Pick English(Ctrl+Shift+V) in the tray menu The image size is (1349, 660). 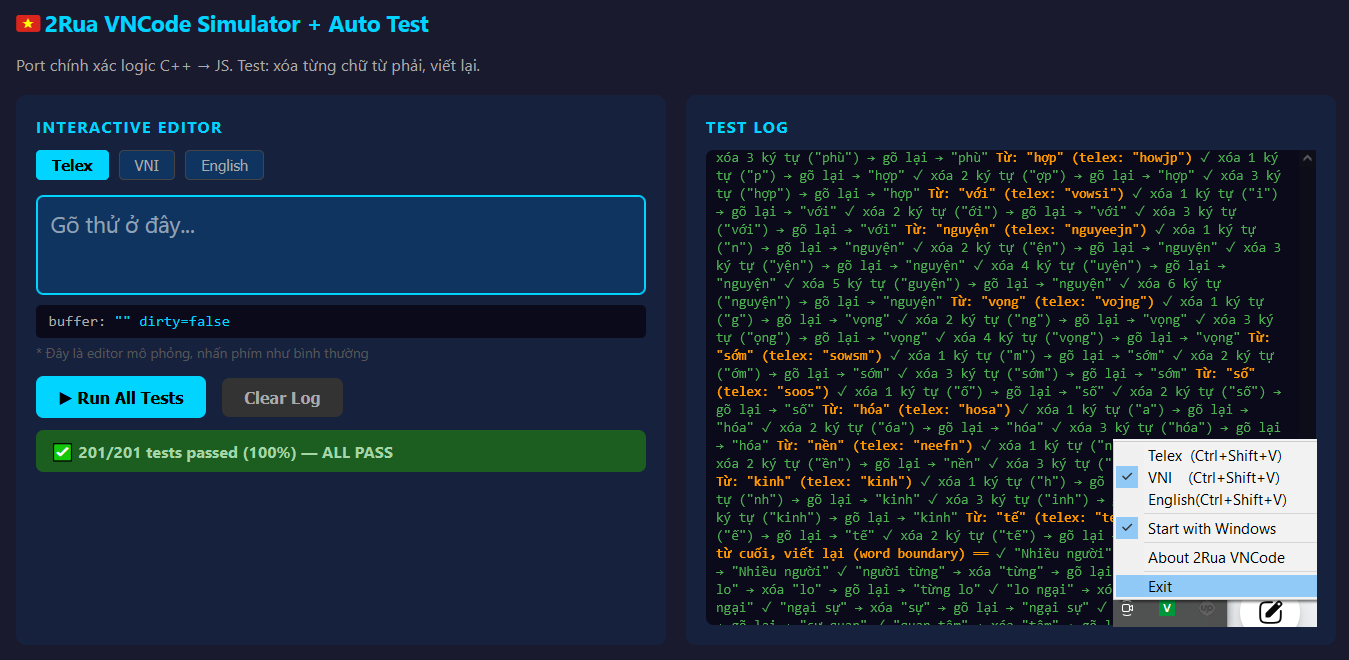(x=1216, y=499)
